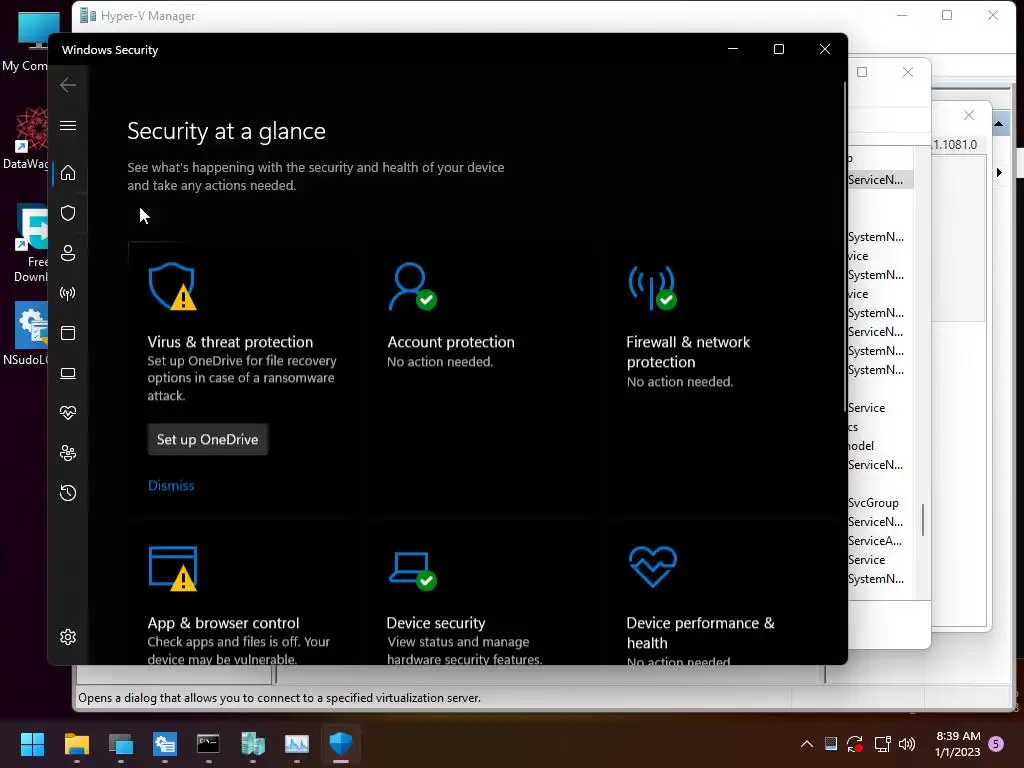Open Command Prompt taskbar icon
Image resolution: width=1024 pixels, height=768 pixels.
(x=208, y=744)
